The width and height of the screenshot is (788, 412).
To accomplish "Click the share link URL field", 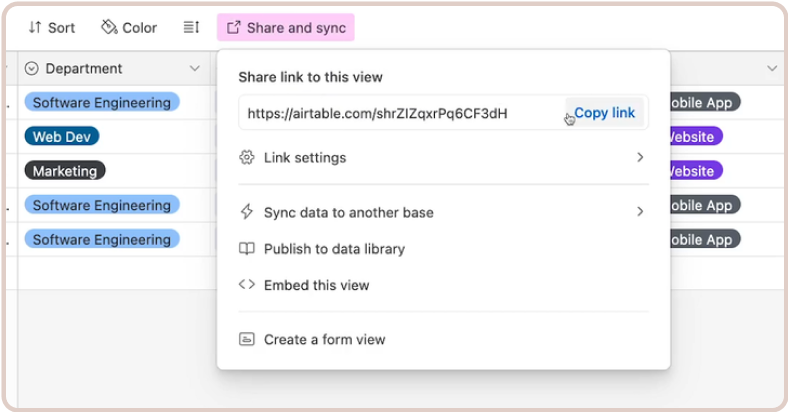I will [x=400, y=113].
